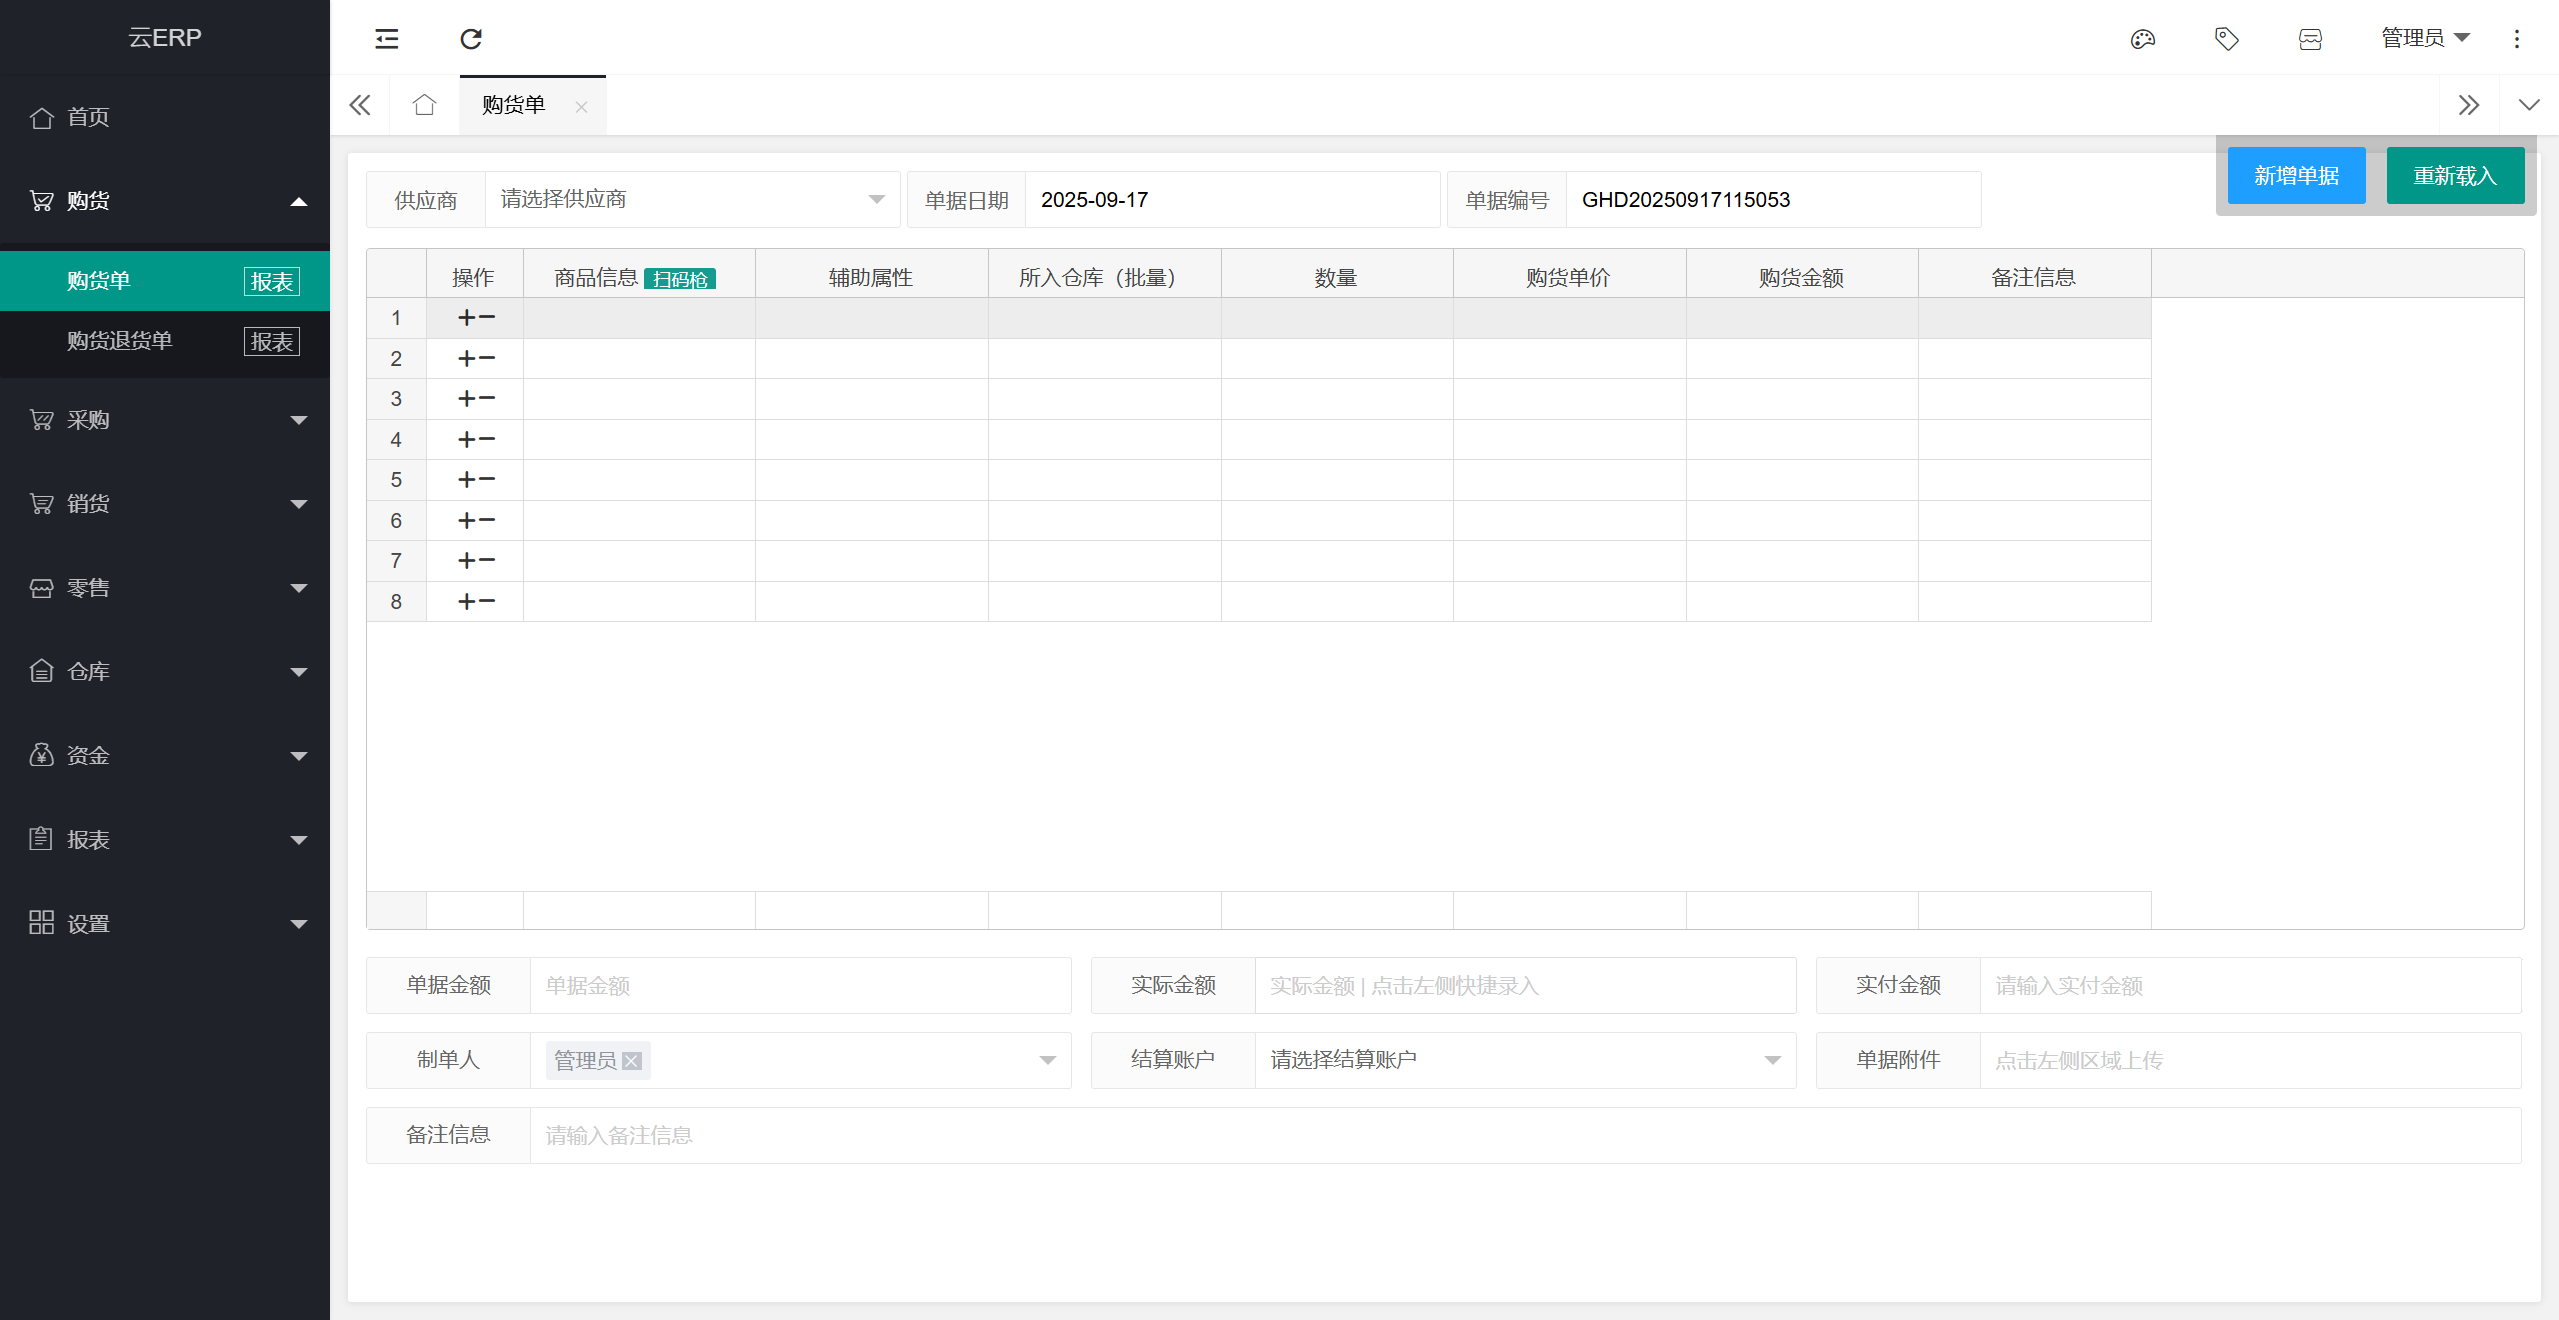2559x1320 pixels.
Task: Click the 新增单据 button
Action: click(x=2296, y=176)
